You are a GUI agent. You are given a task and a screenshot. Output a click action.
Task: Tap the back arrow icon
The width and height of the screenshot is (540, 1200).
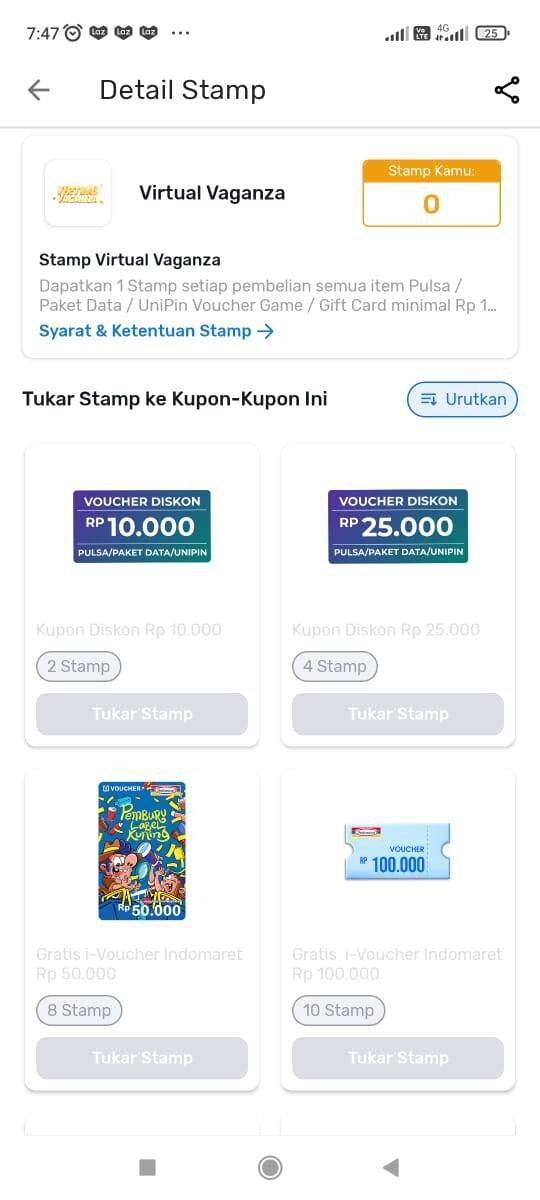point(38,90)
